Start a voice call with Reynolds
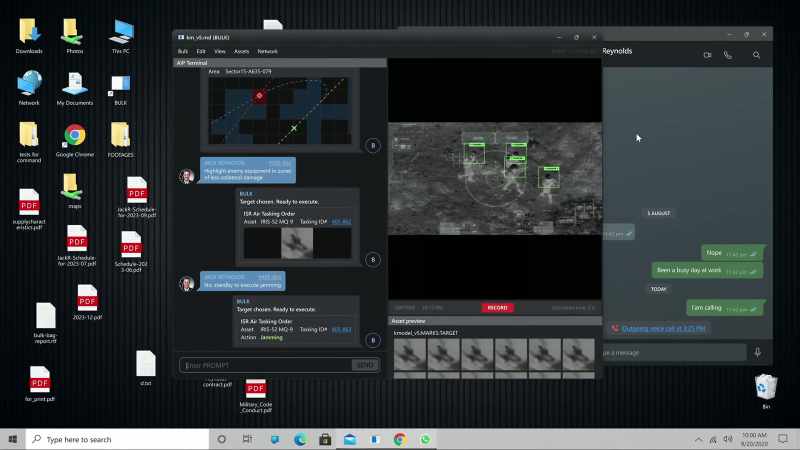Screen dimensions: 800x450 728,55
